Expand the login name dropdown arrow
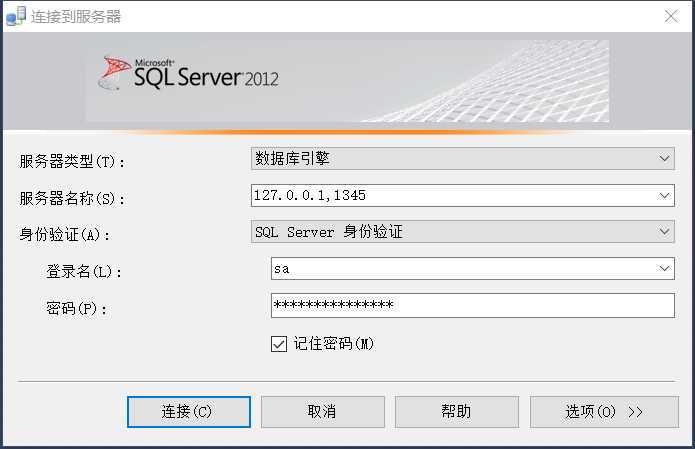The height and width of the screenshot is (449, 695). click(x=664, y=269)
